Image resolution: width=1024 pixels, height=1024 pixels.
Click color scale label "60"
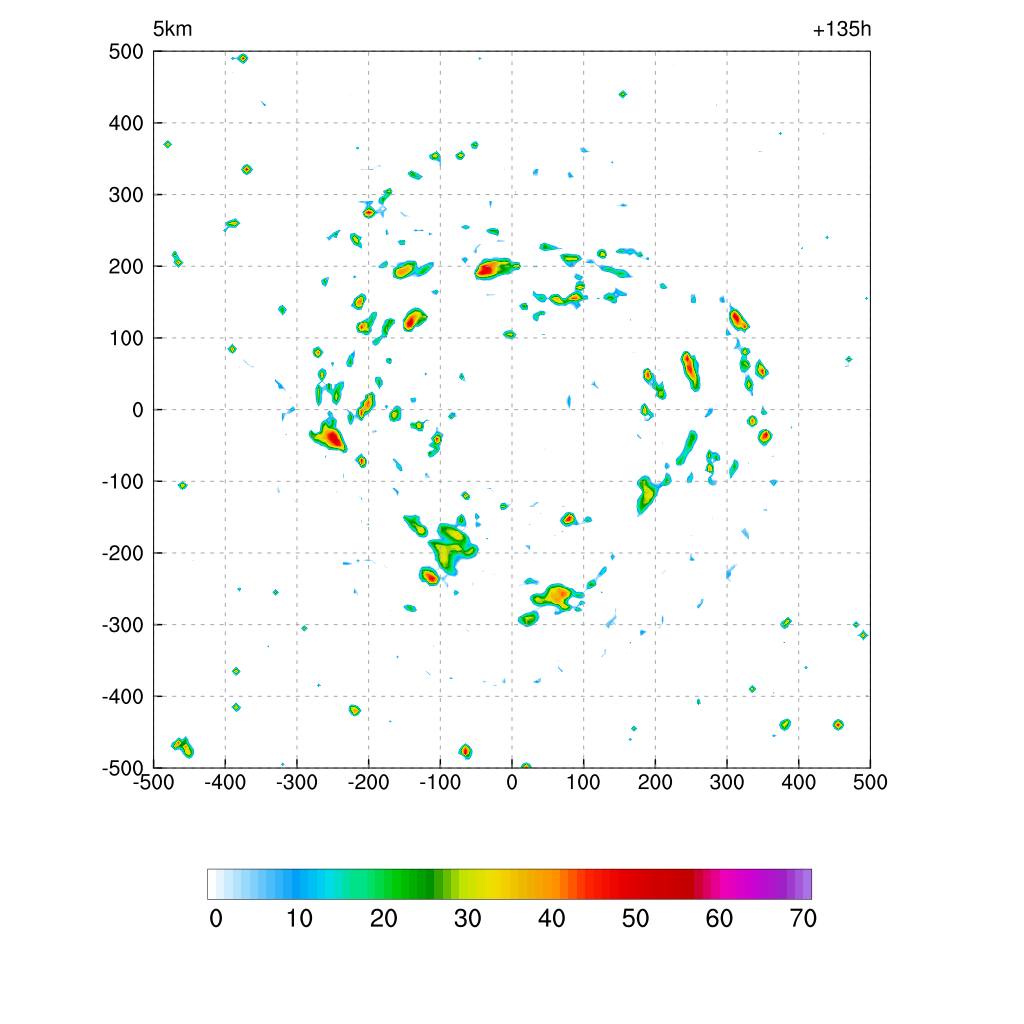point(719,919)
